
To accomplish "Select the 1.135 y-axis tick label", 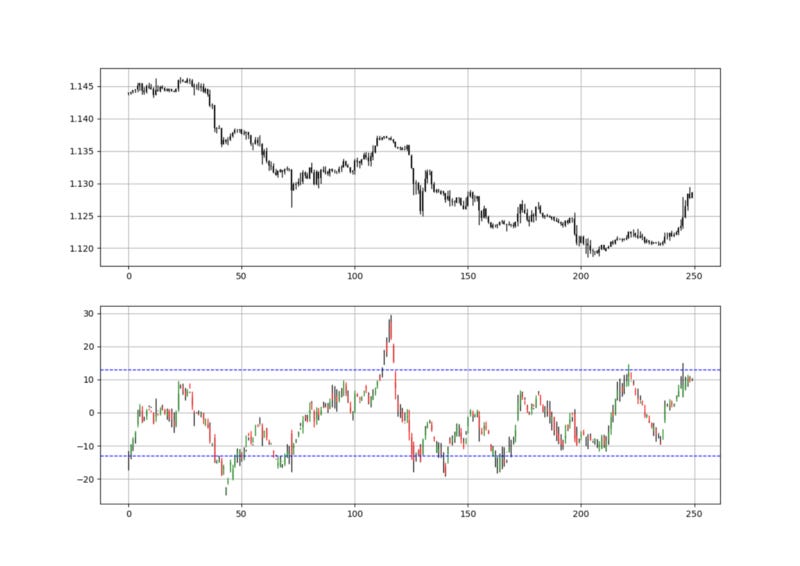I will (x=82, y=152).
